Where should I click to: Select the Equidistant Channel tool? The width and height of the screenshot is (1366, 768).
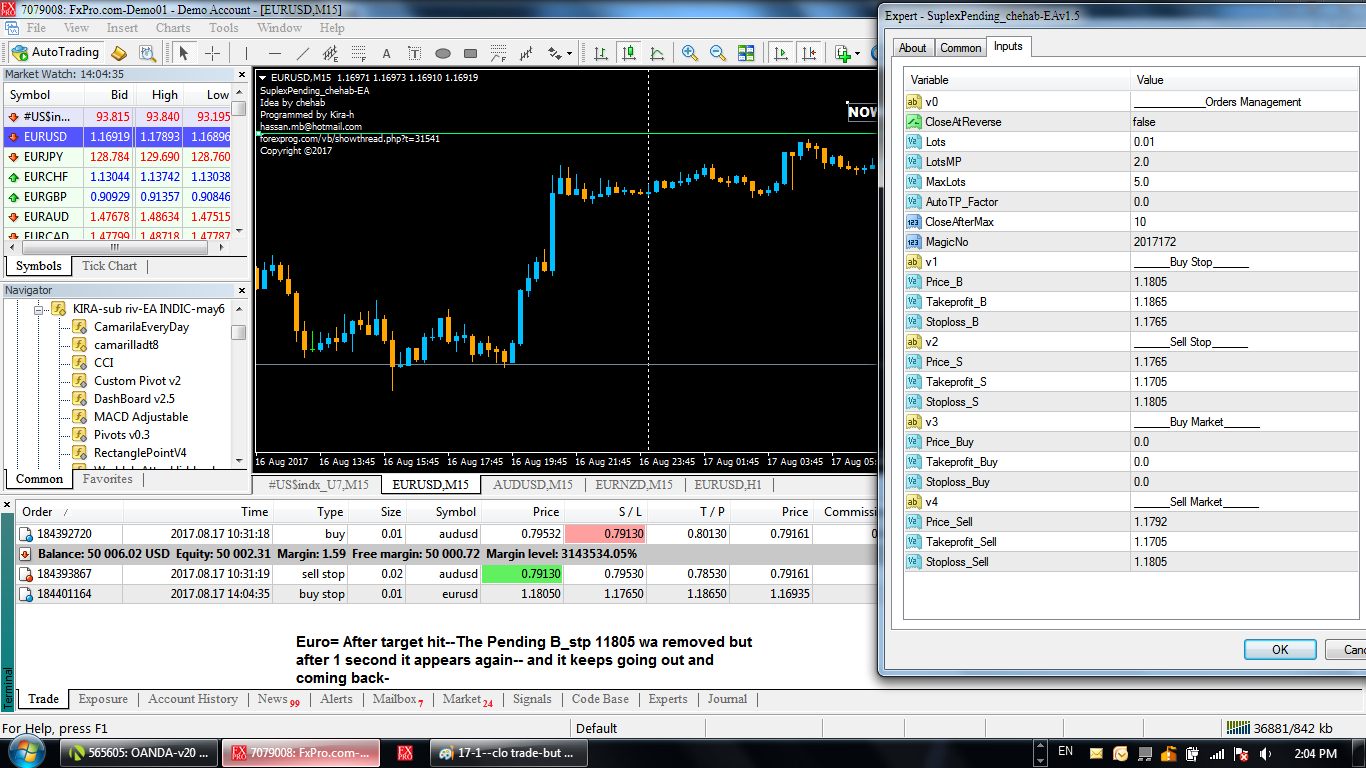[x=331, y=53]
